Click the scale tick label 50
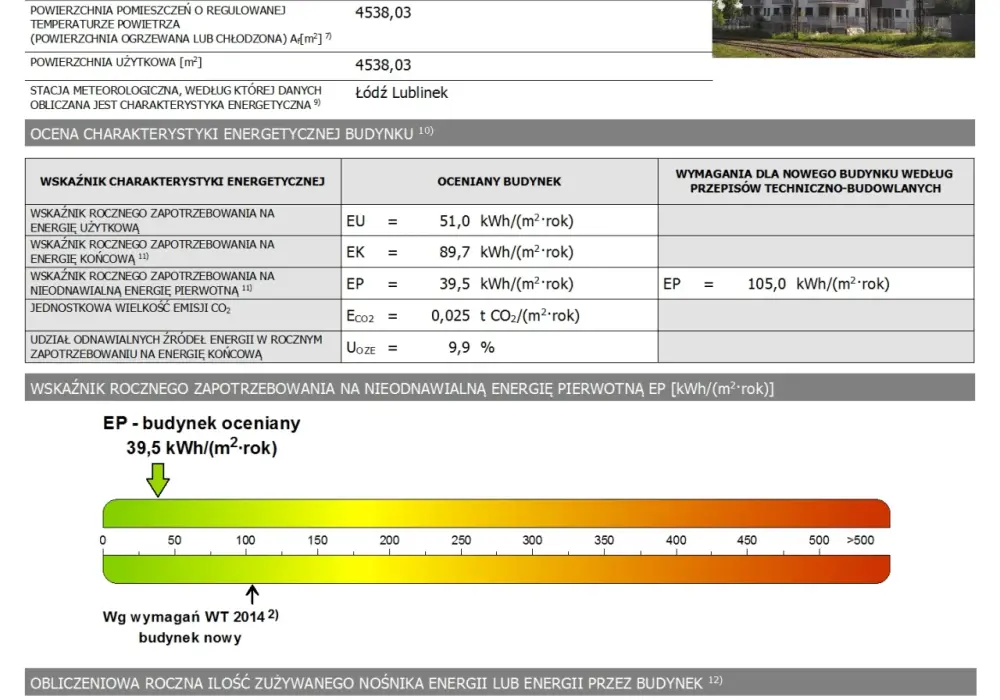Viewport: 1000px width, 700px height. point(174,541)
